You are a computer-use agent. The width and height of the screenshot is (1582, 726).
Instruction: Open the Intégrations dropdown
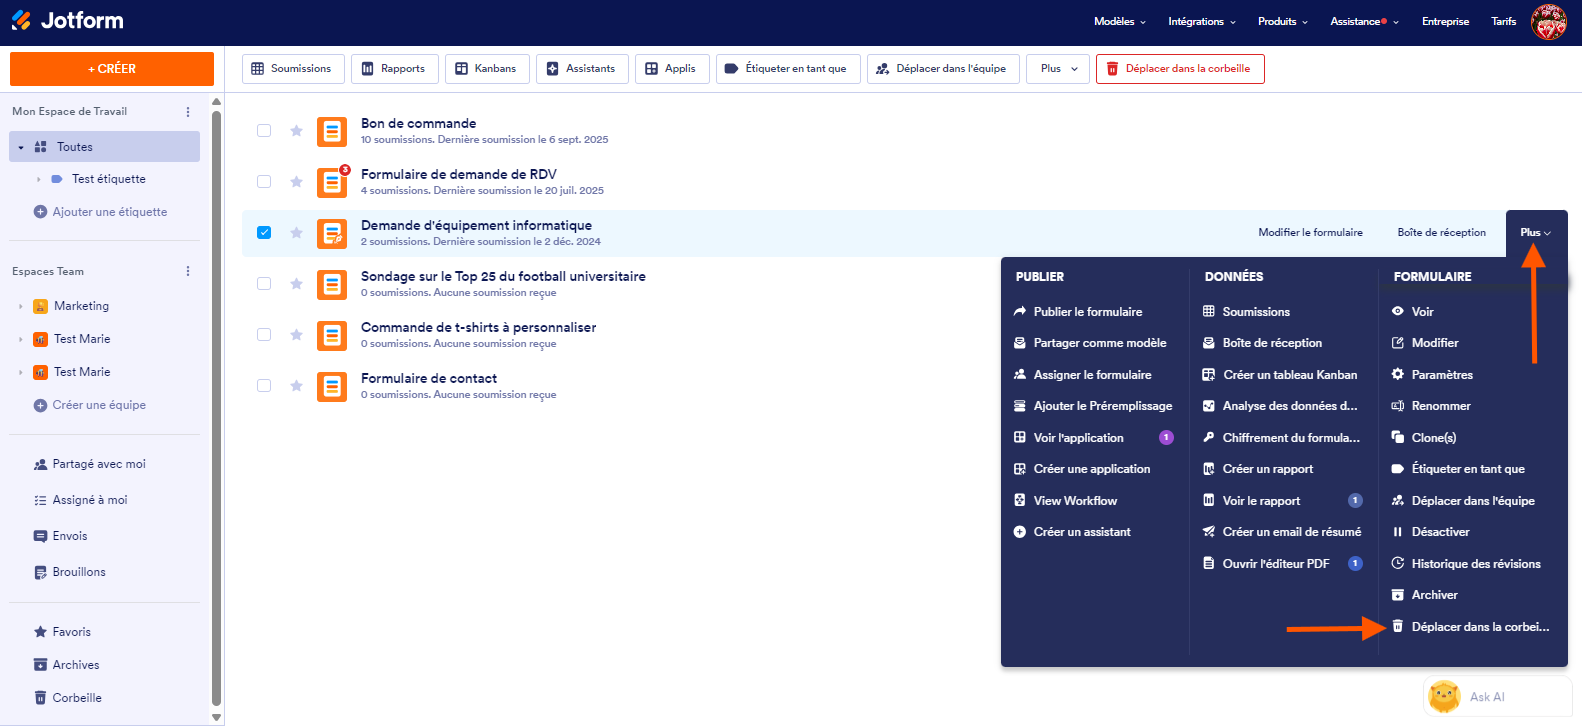[x=1202, y=21]
